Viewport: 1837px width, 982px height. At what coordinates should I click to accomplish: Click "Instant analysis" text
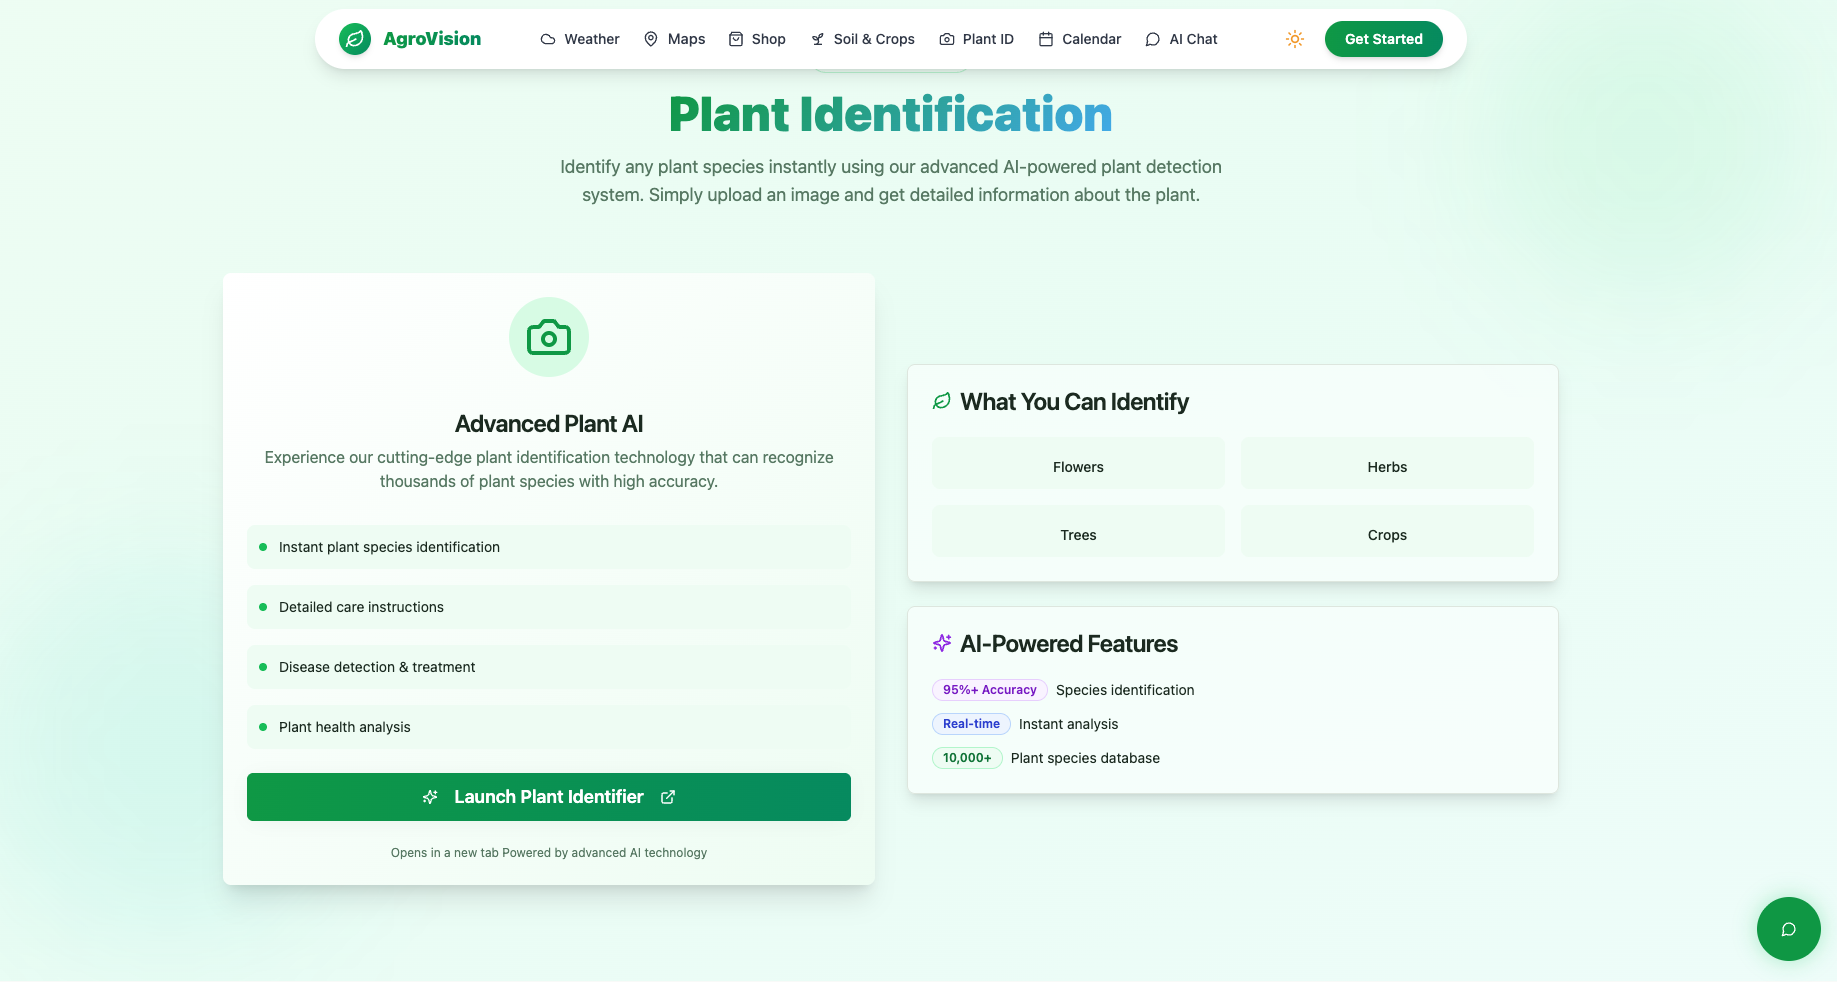(1069, 724)
